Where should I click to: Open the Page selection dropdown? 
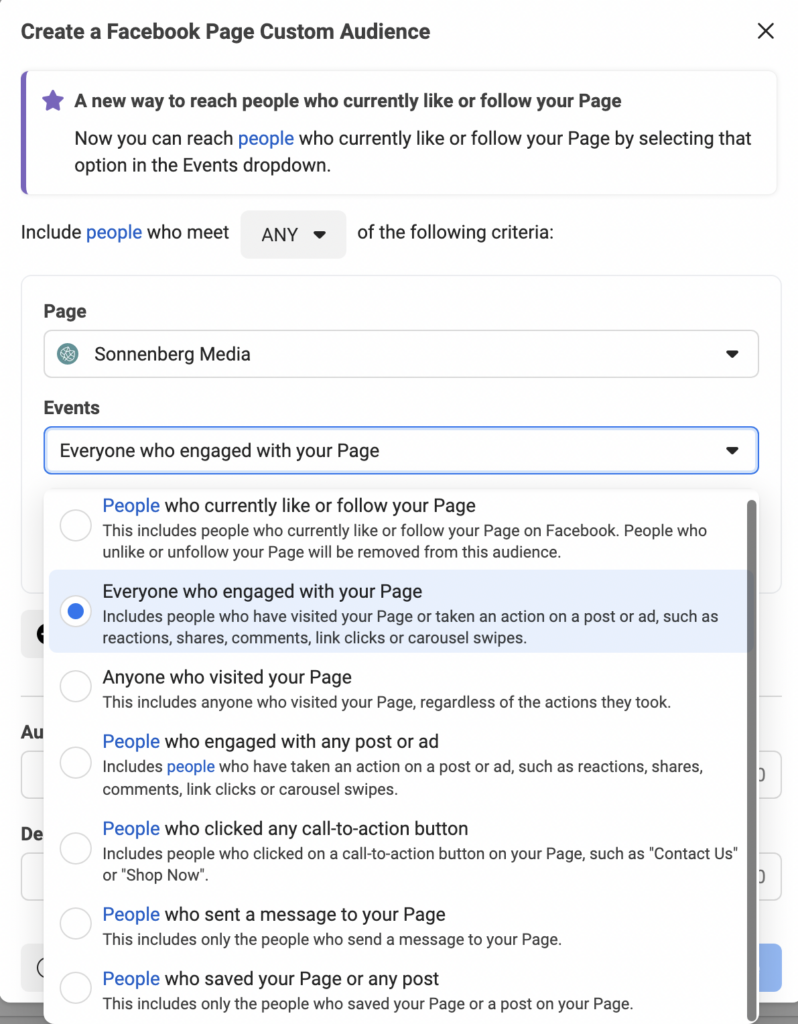tap(733, 354)
